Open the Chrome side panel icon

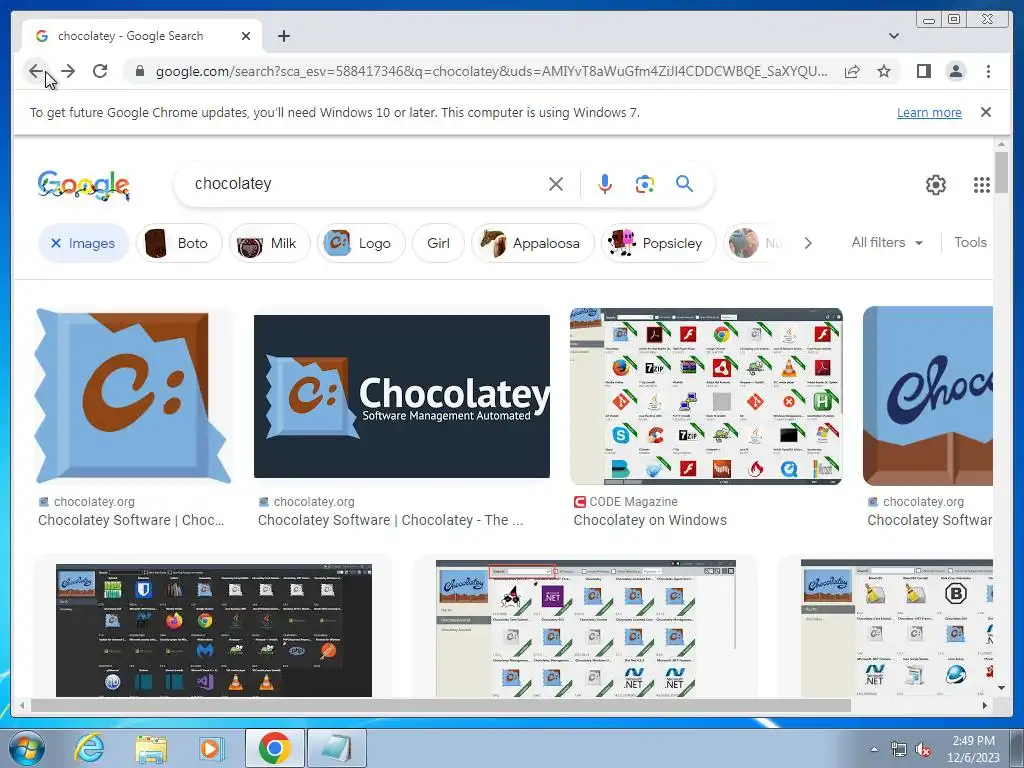pyautogui.click(x=923, y=71)
